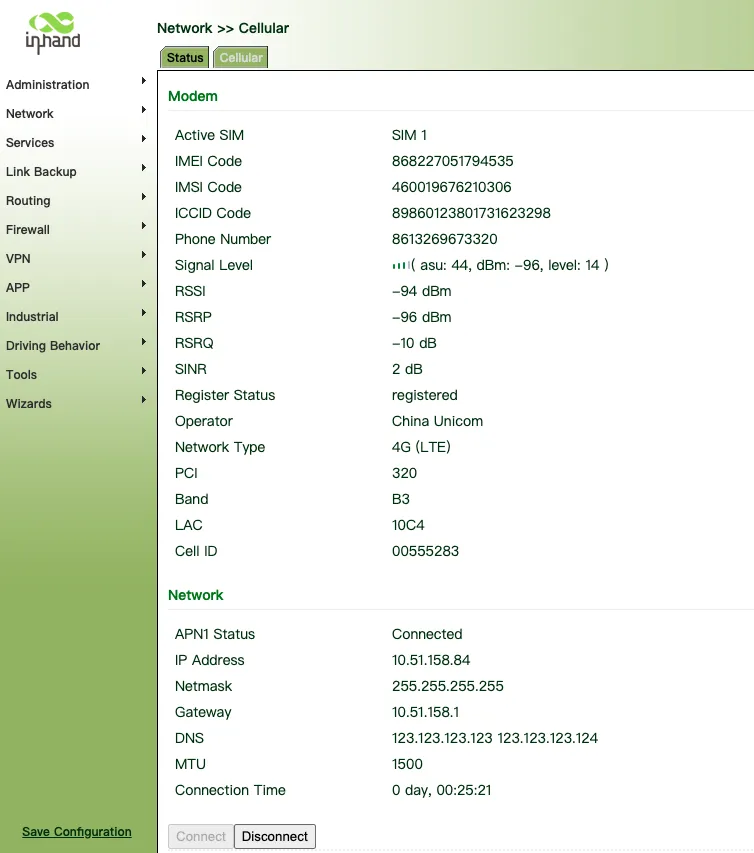This screenshot has height=853, width=754.
Task: Expand the Link Backup arrow
Action: [x=144, y=168]
